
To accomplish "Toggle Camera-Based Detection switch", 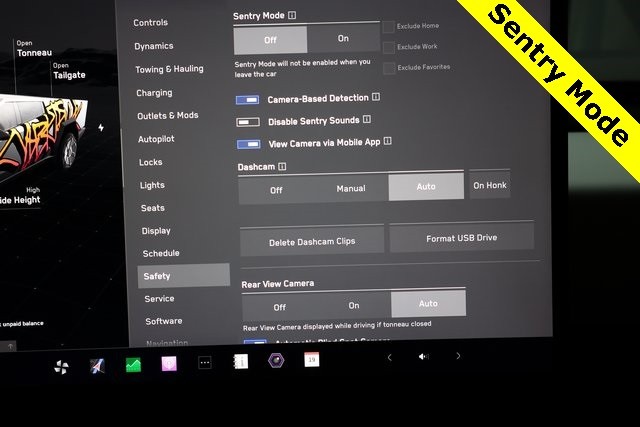I will coord(247,100).
